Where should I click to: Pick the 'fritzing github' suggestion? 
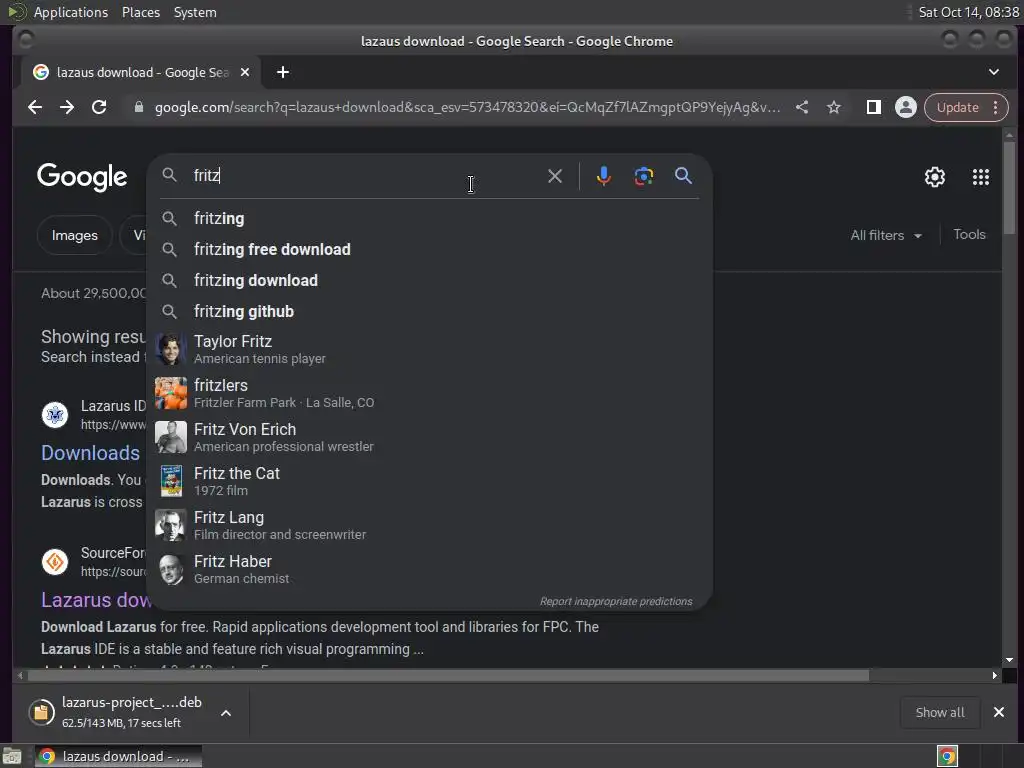click(x=429, y=312)
